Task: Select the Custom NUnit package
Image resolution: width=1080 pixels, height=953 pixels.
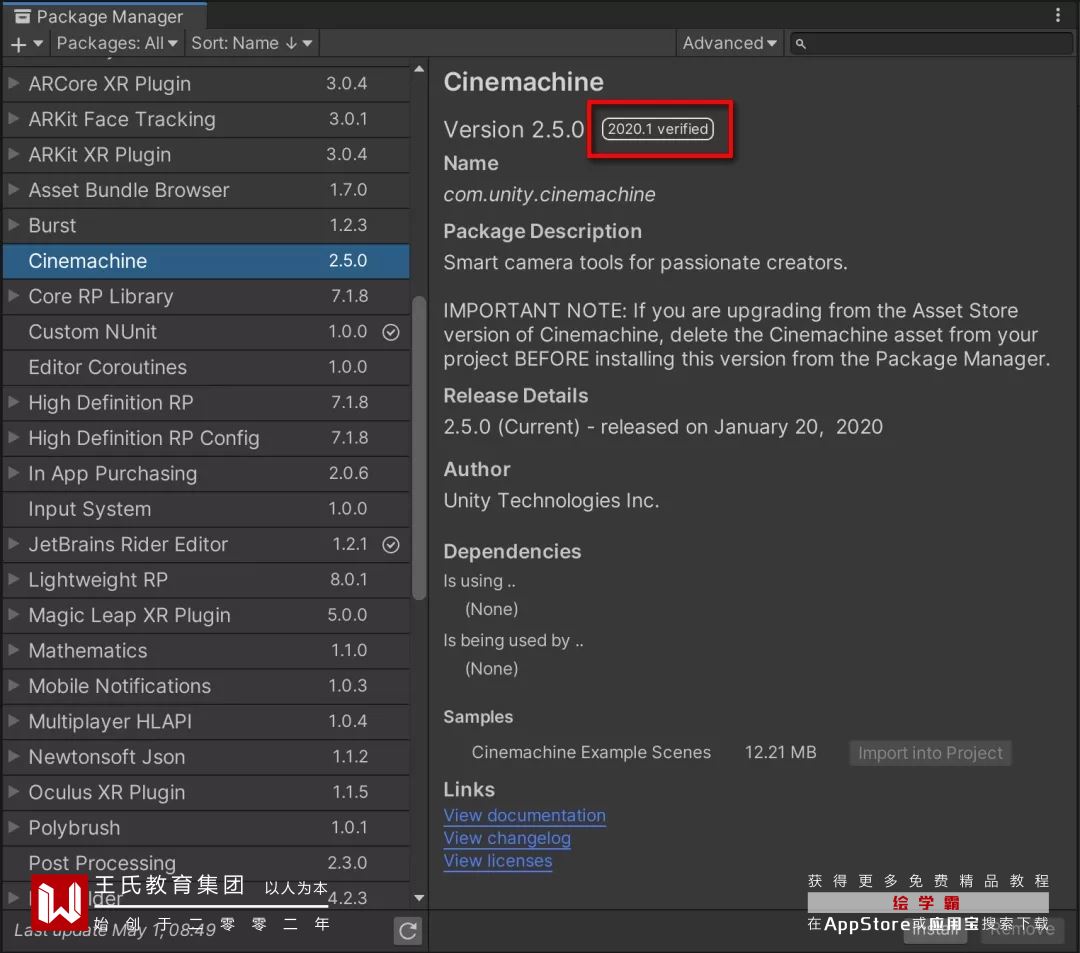Action: coord(207,332)
